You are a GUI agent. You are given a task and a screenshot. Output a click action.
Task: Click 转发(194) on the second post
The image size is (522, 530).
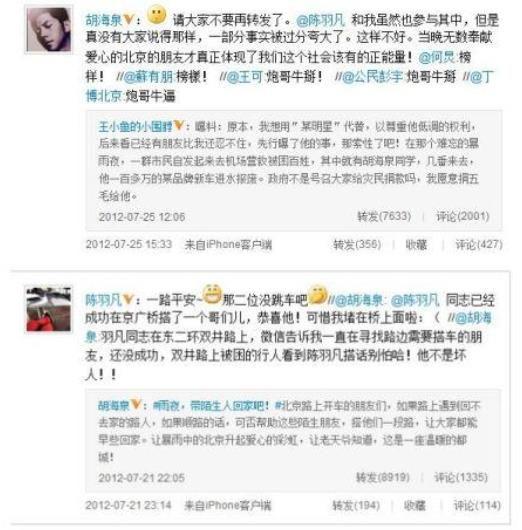click(x=356, y=505)
